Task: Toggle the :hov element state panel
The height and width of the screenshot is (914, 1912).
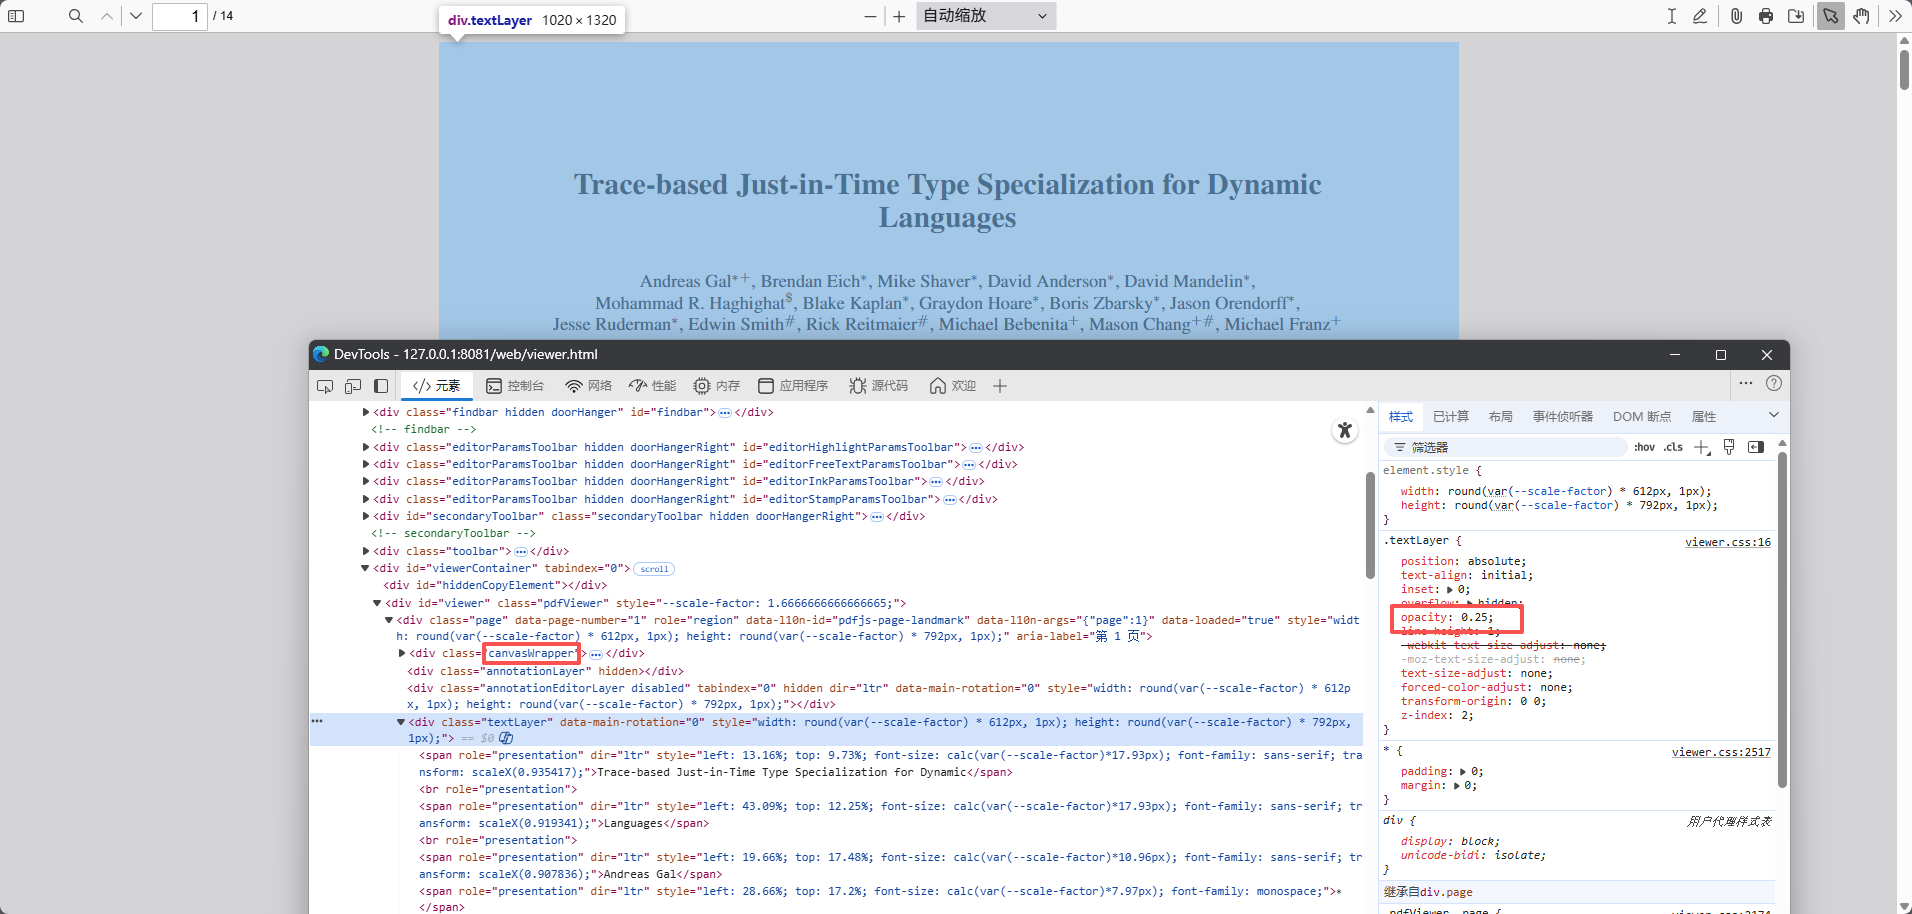Action: coord(1644,447)
